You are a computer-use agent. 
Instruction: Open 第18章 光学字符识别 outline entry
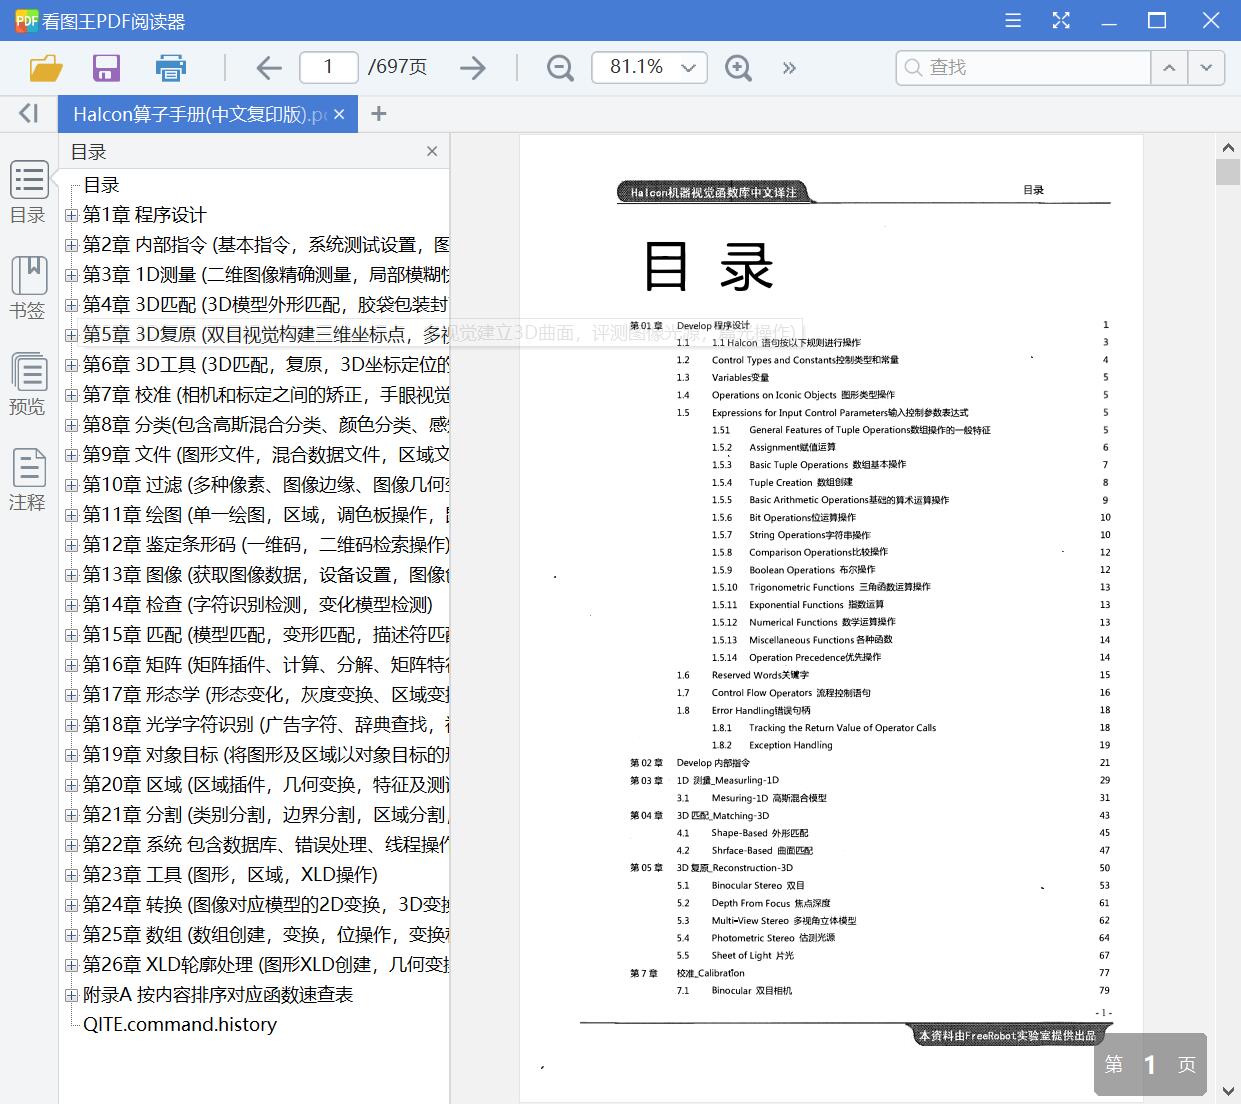(x=266, y=725)
